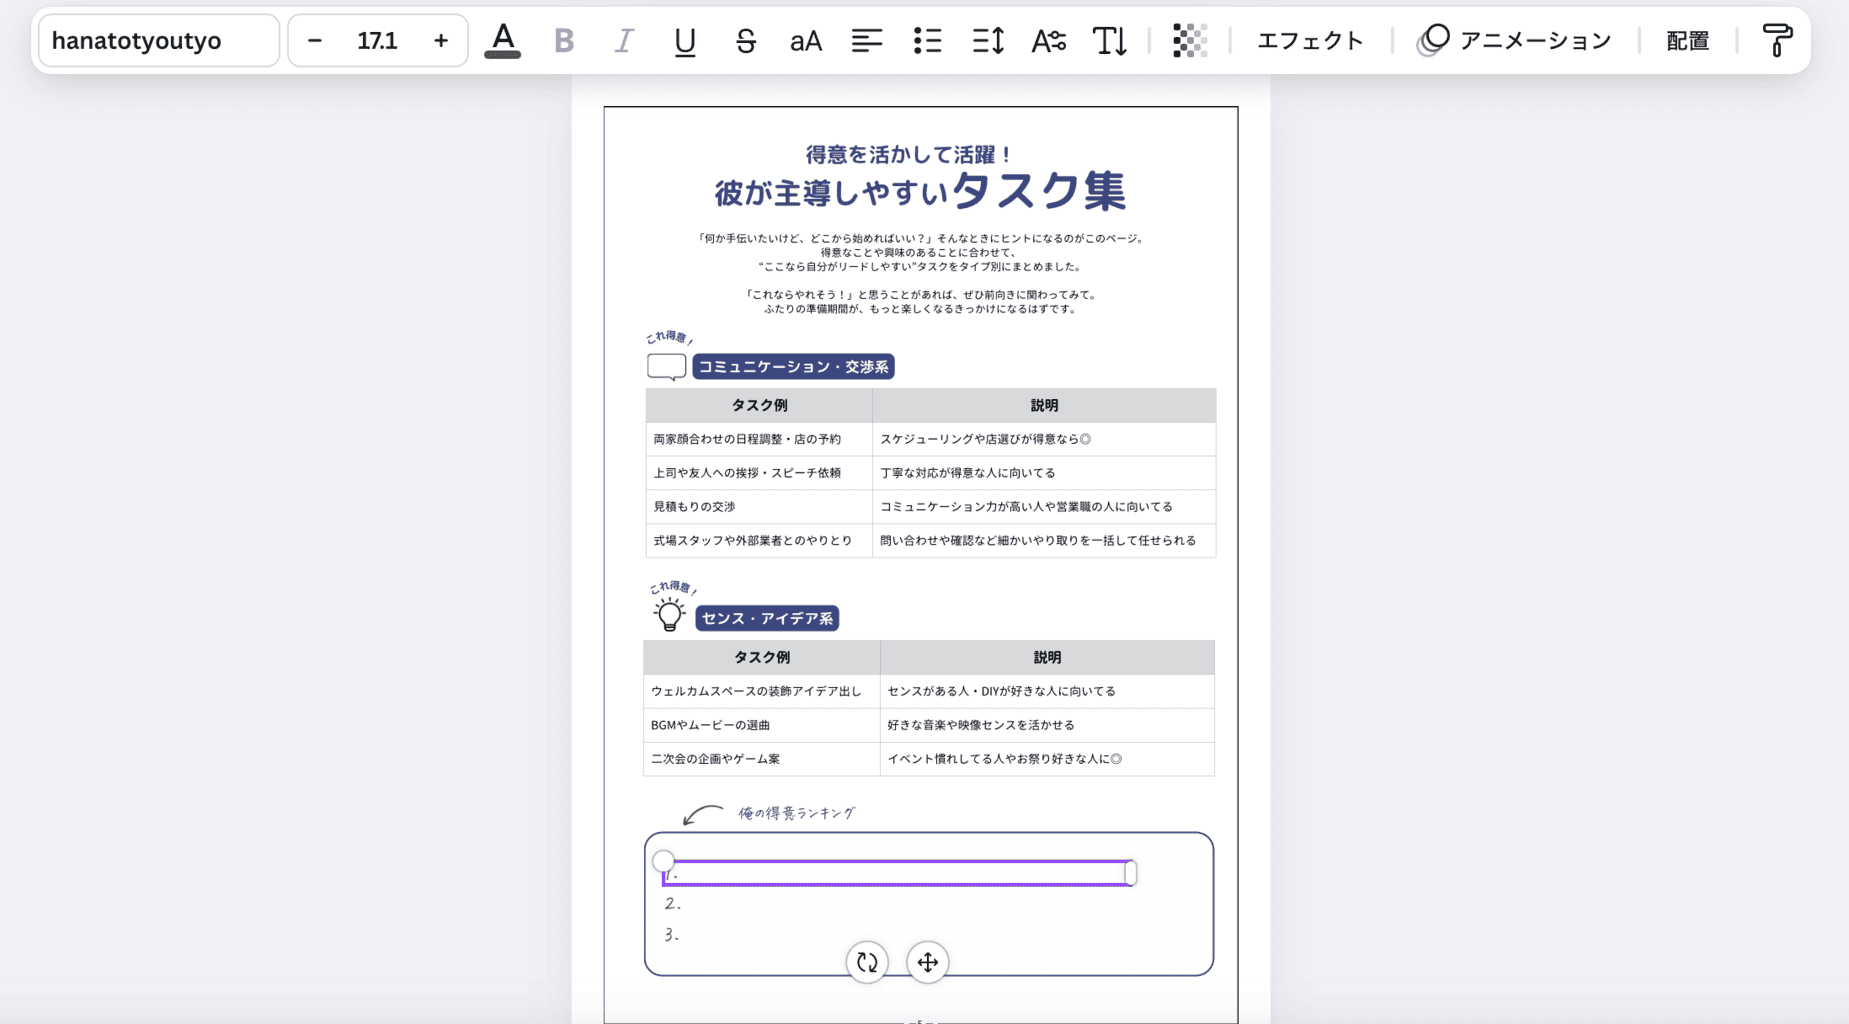Screen dimensions: 1849x1024
Task: Click the copy style paint roller
Action: point(1777,41)
